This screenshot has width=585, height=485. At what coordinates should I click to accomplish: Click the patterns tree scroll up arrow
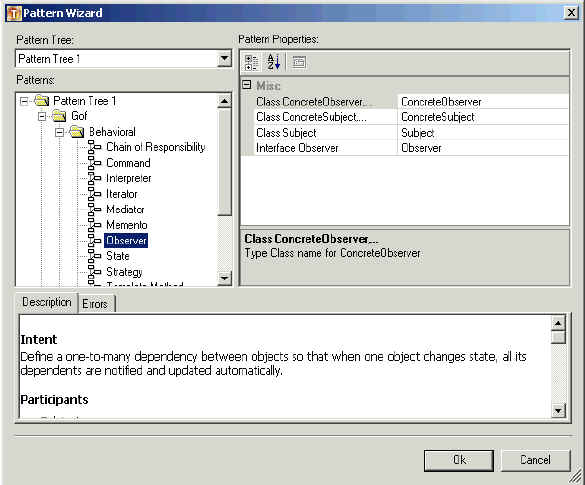point(224,101)
